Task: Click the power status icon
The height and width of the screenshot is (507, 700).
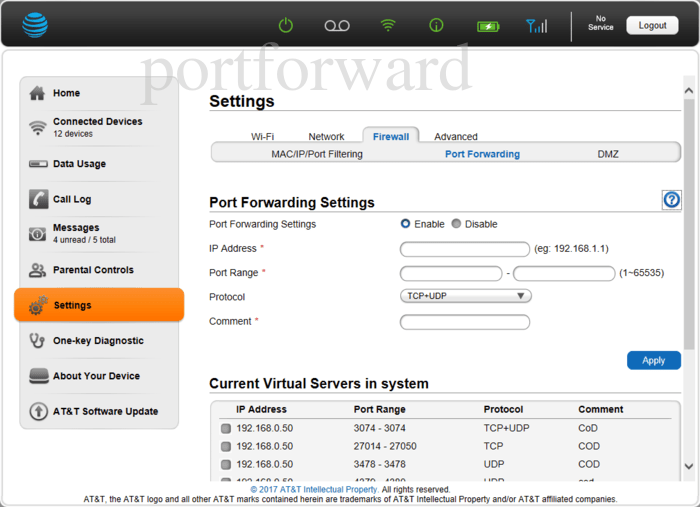Action: pyautogui.click(x=286, y=25)
